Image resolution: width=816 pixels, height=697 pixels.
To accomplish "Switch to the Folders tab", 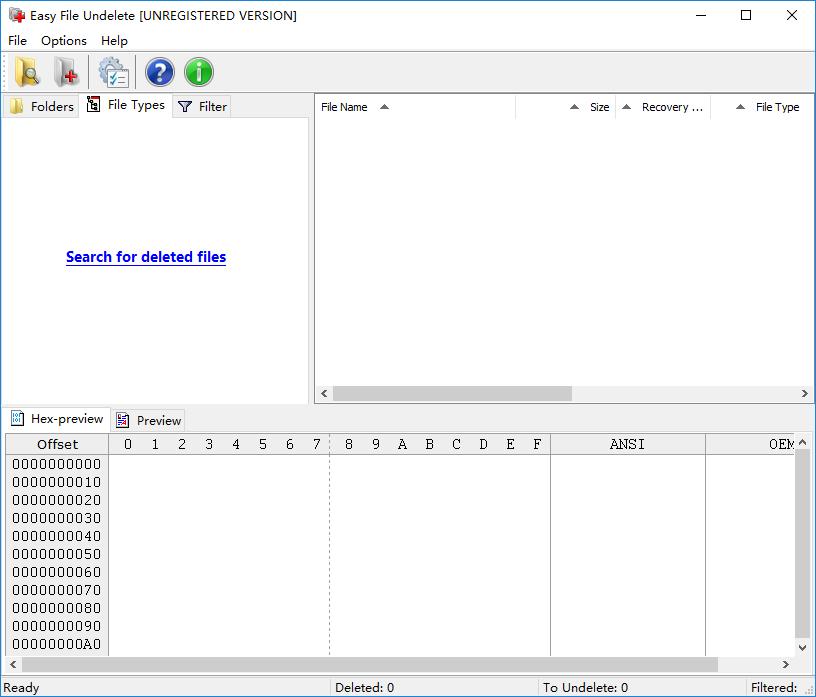I will pyautogui.click(x=41, y=106).
